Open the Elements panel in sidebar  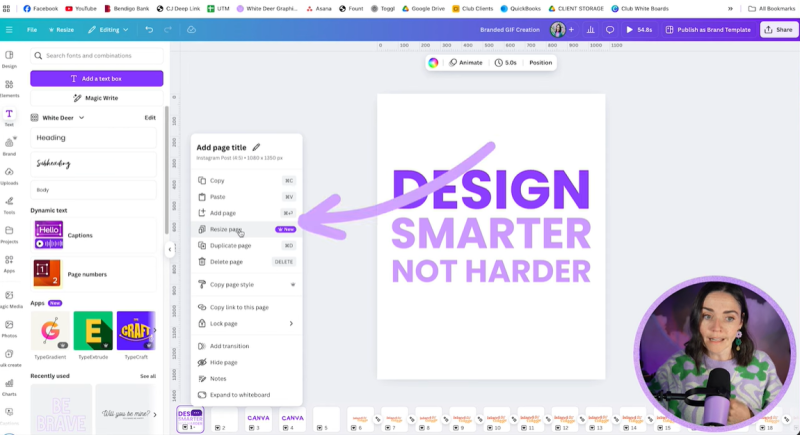pyautogui.click(x=9, y=88)
